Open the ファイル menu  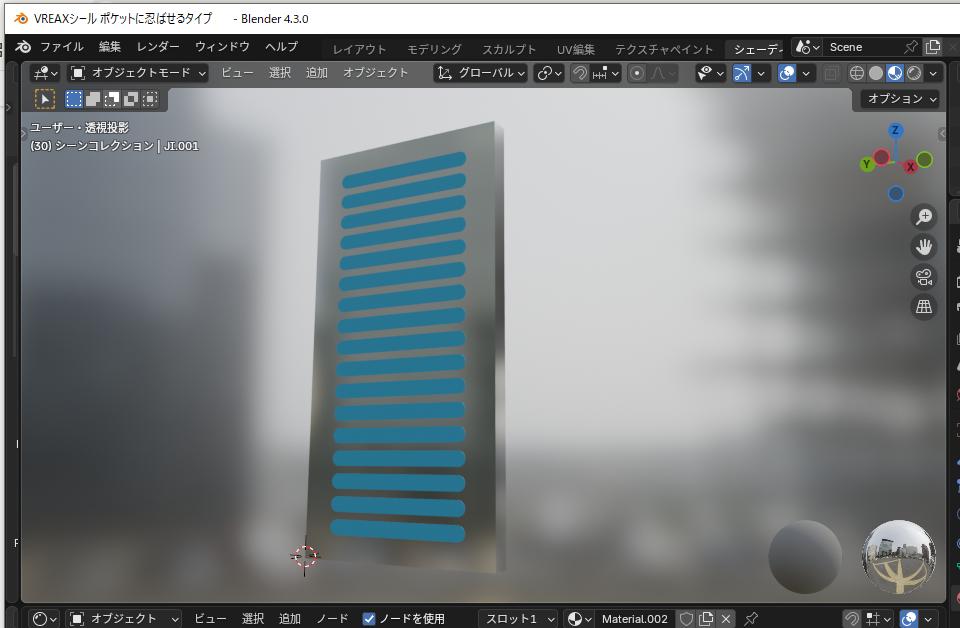[x=61, y=47]
